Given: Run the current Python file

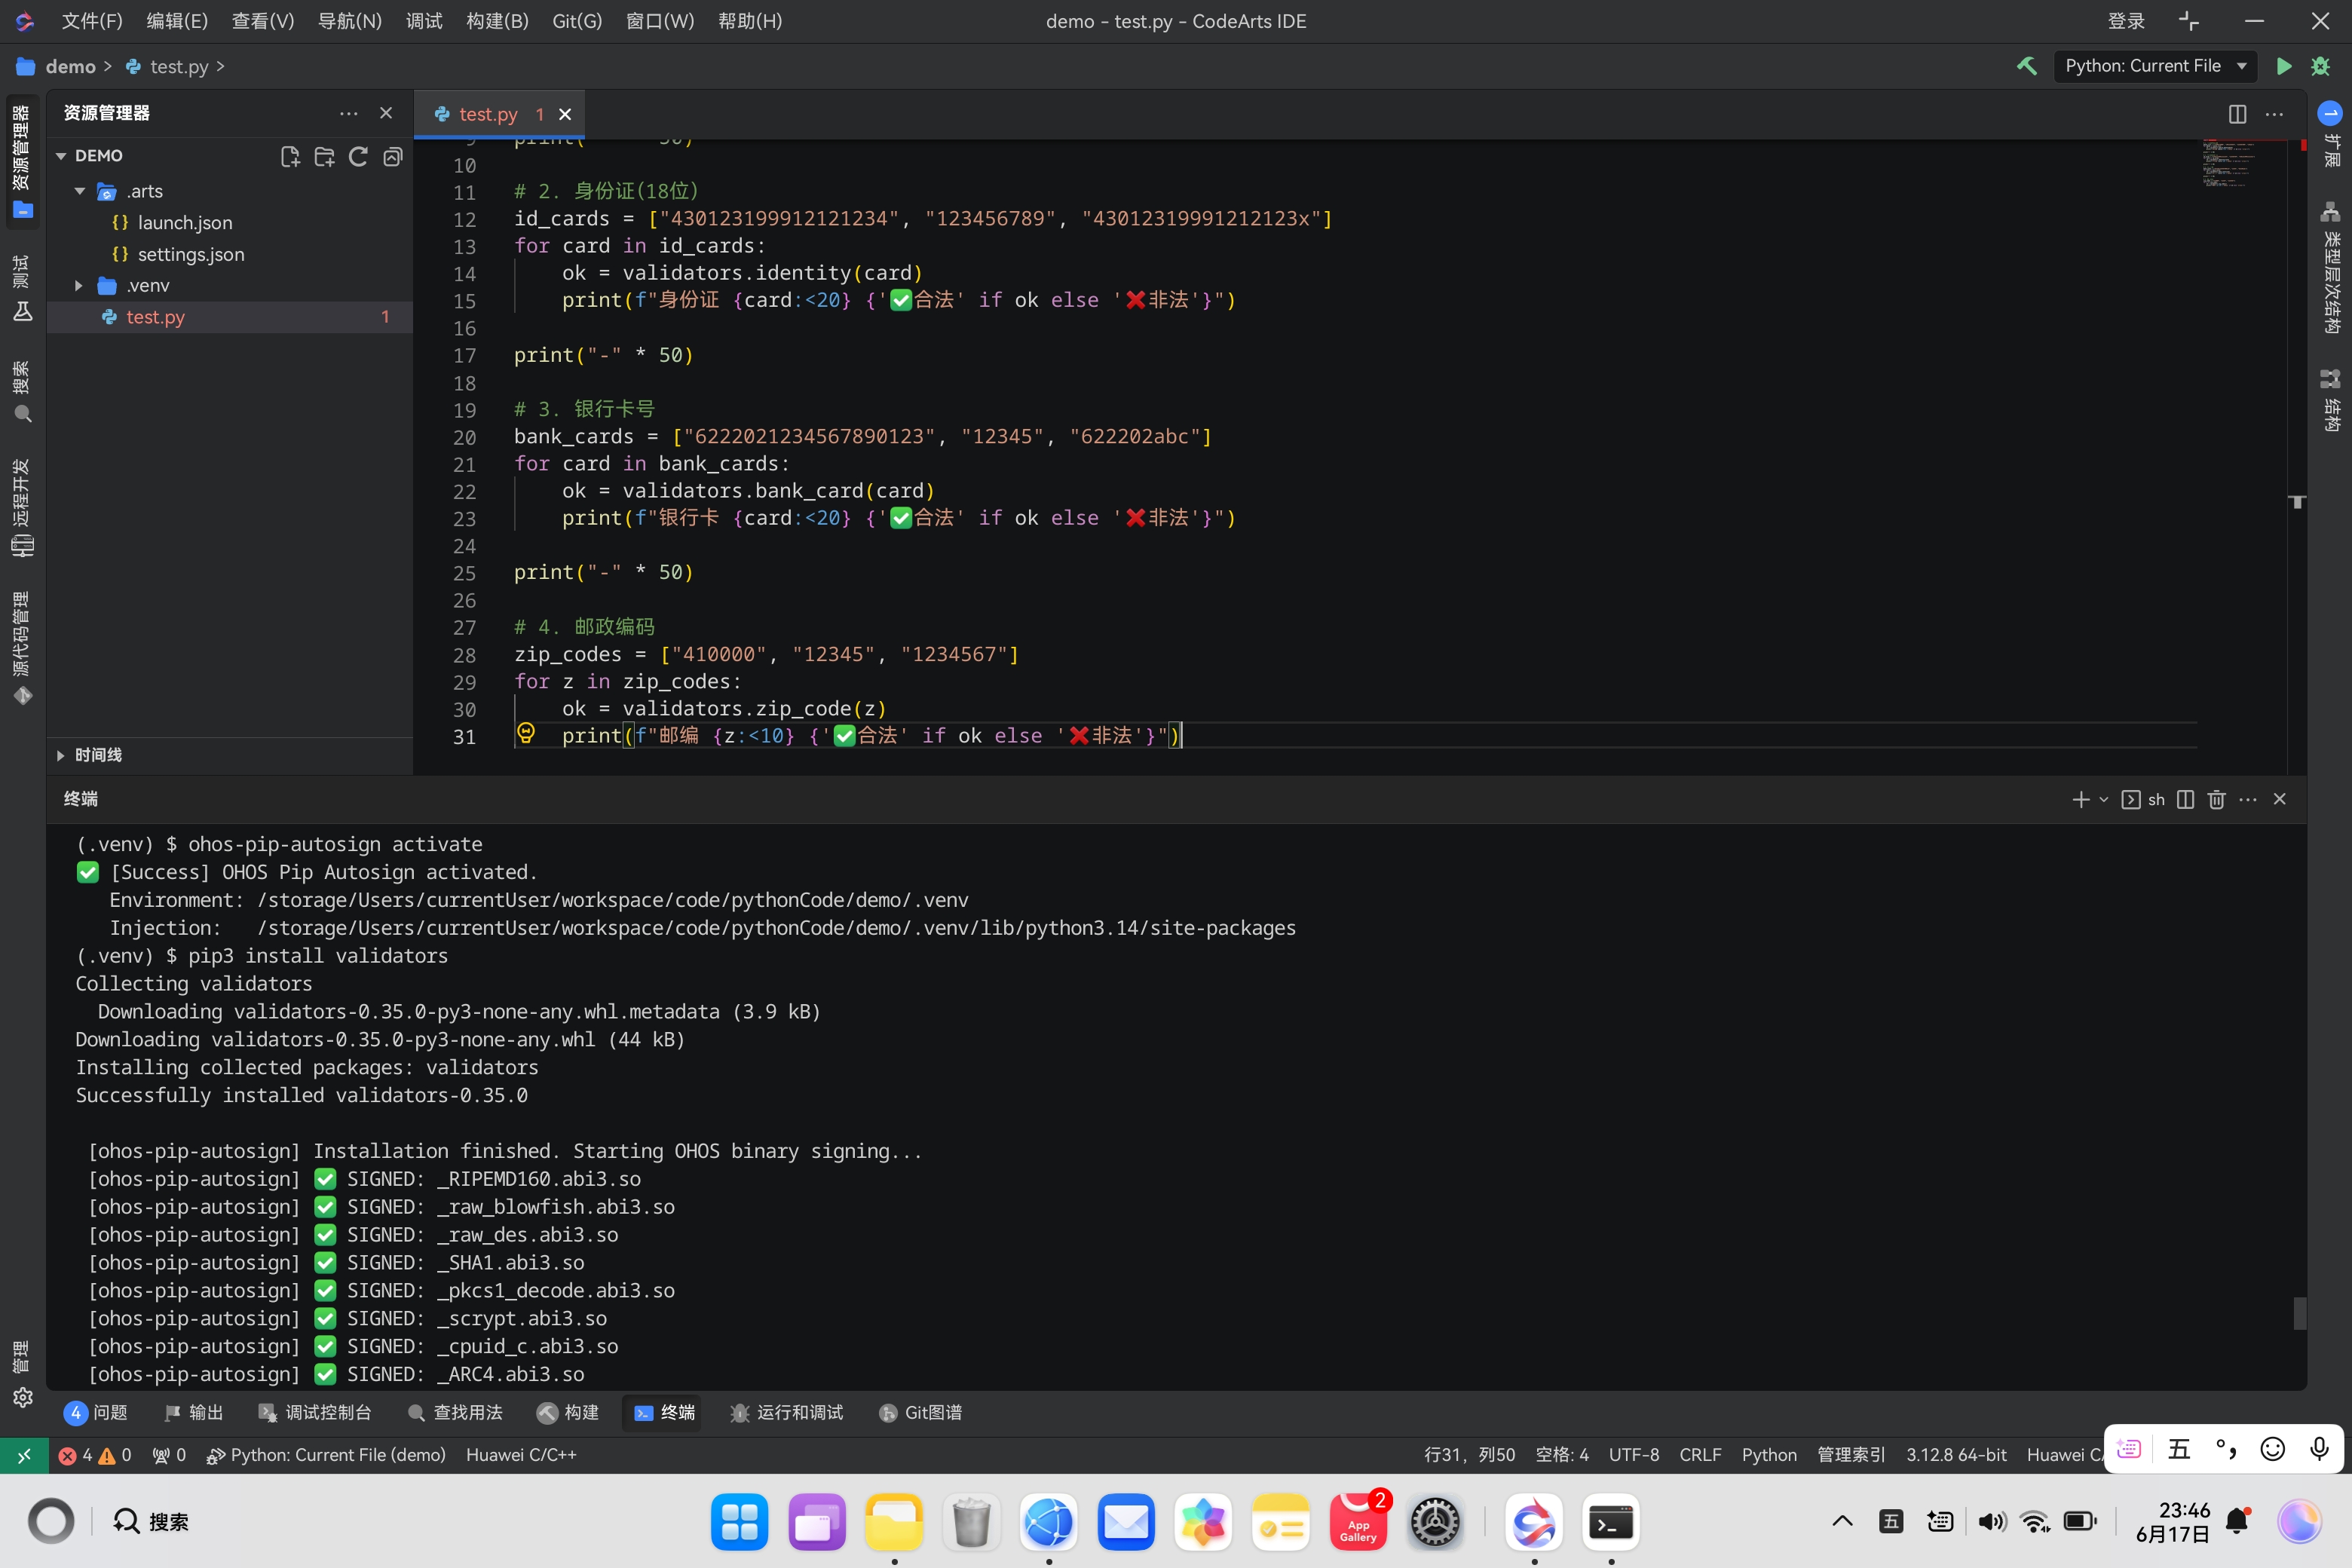Looking at the screenshot, I should 2283,66.
